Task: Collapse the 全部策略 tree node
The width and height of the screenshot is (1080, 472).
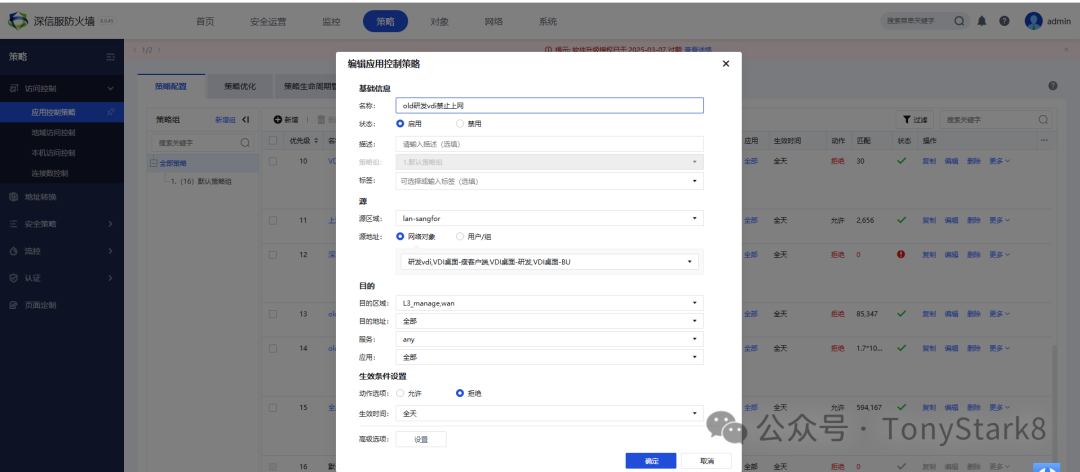Action: coord(153,163)
